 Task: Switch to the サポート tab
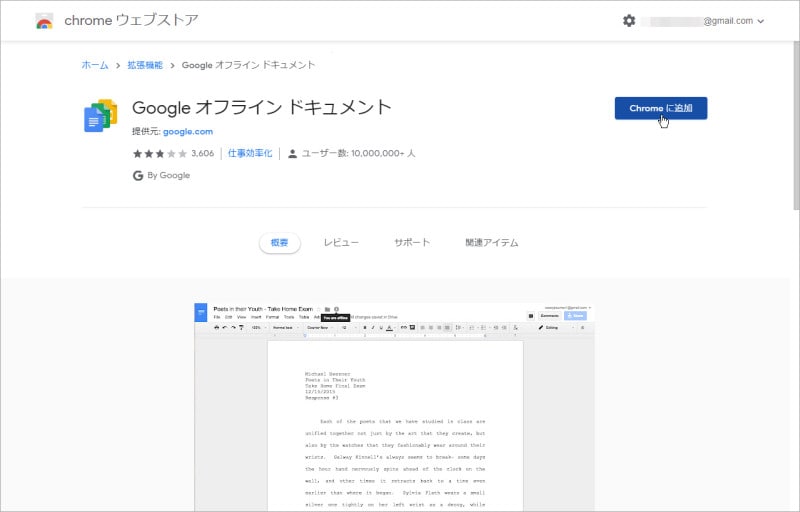412,243
